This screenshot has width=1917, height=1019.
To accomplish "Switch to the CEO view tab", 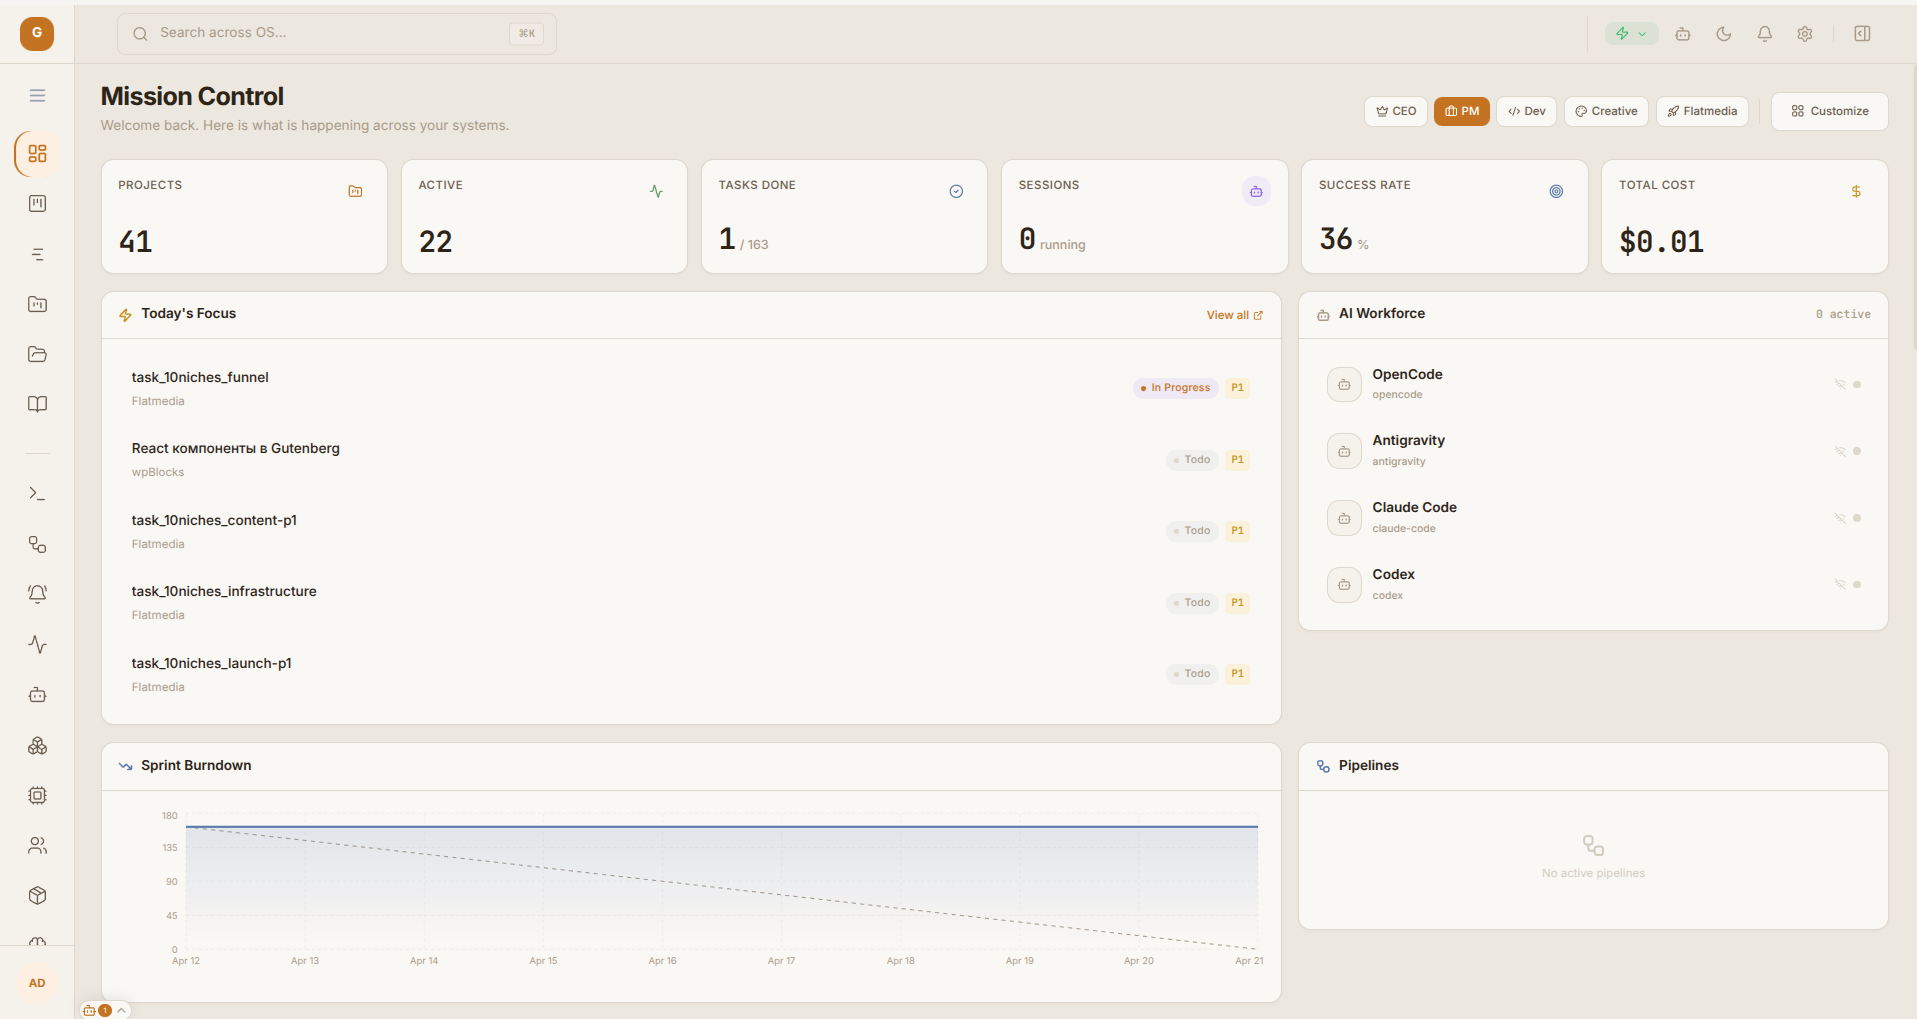I will [x=1396, y=111].
